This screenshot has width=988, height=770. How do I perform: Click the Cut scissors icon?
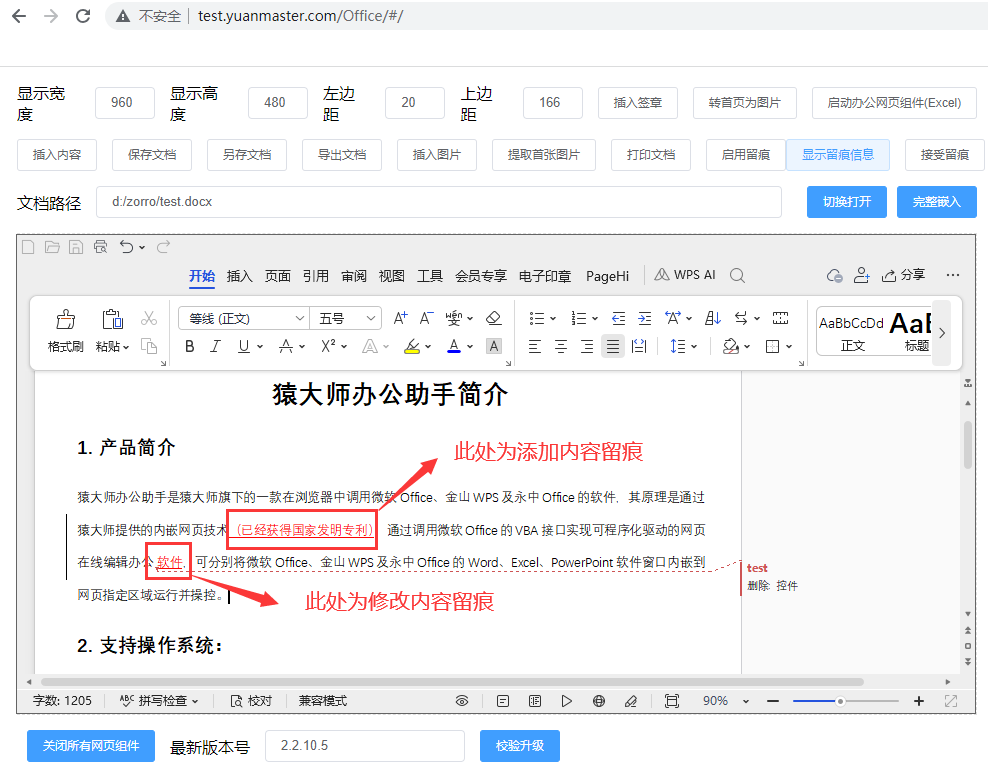pyautogui.click(x=149, y=318)
